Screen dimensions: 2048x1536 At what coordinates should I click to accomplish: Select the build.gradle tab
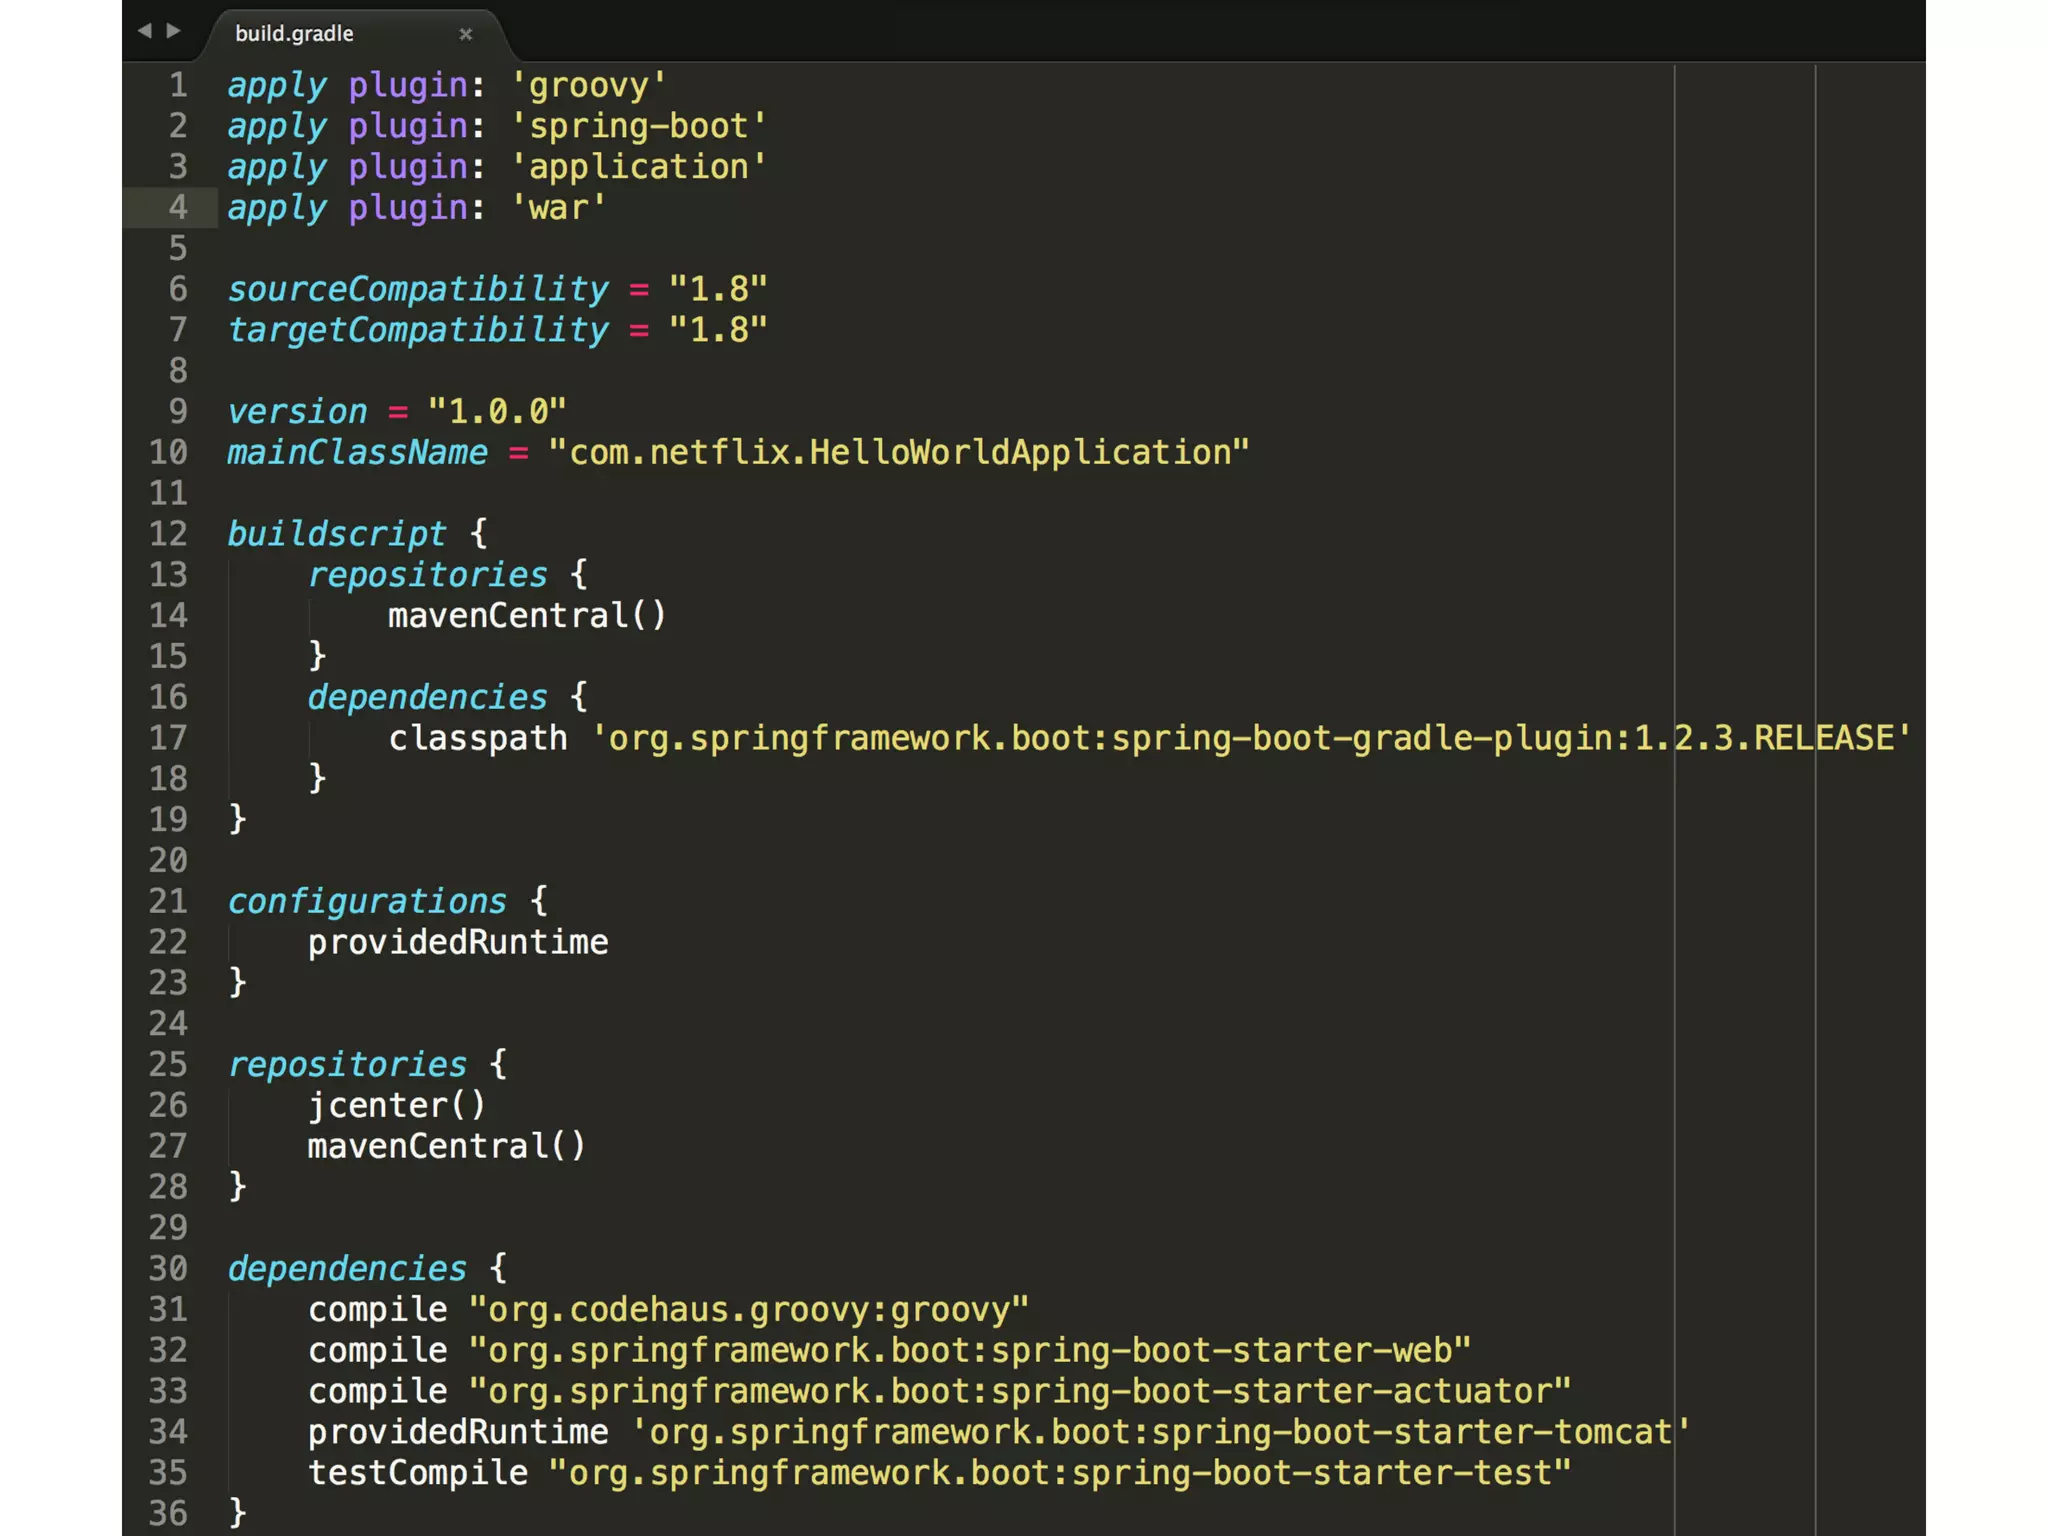pos(294,34)
